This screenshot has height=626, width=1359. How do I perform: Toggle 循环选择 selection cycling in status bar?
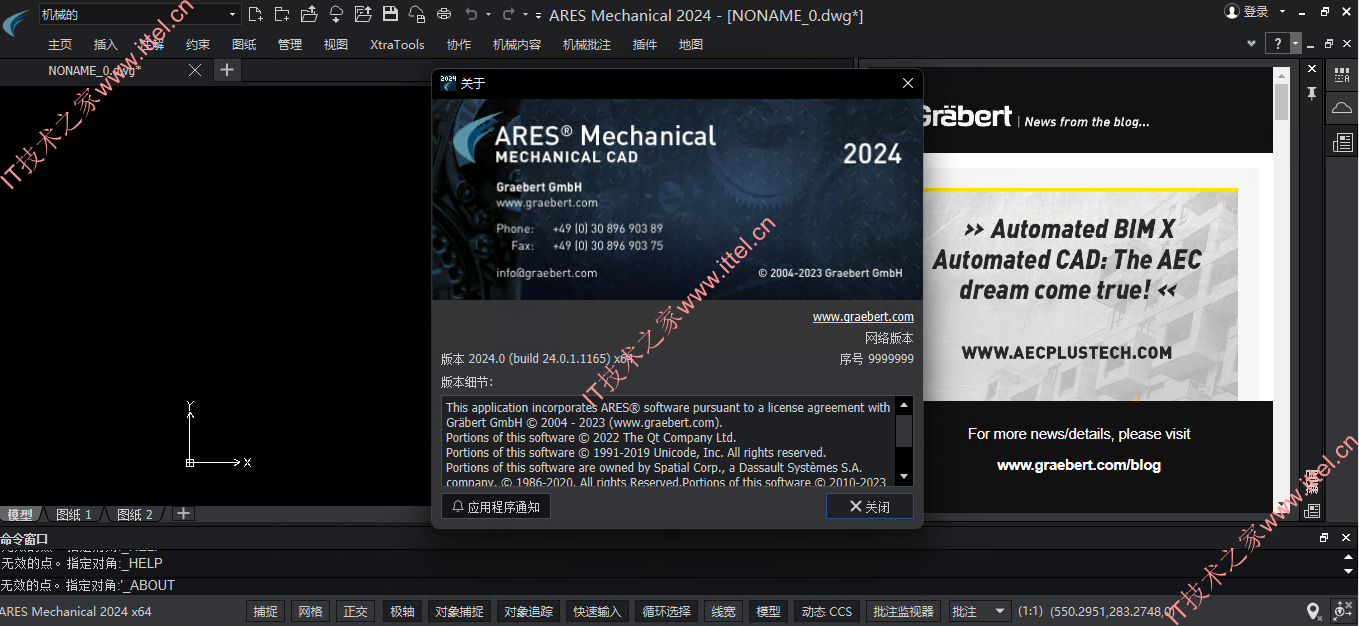(x=666, y=611)
